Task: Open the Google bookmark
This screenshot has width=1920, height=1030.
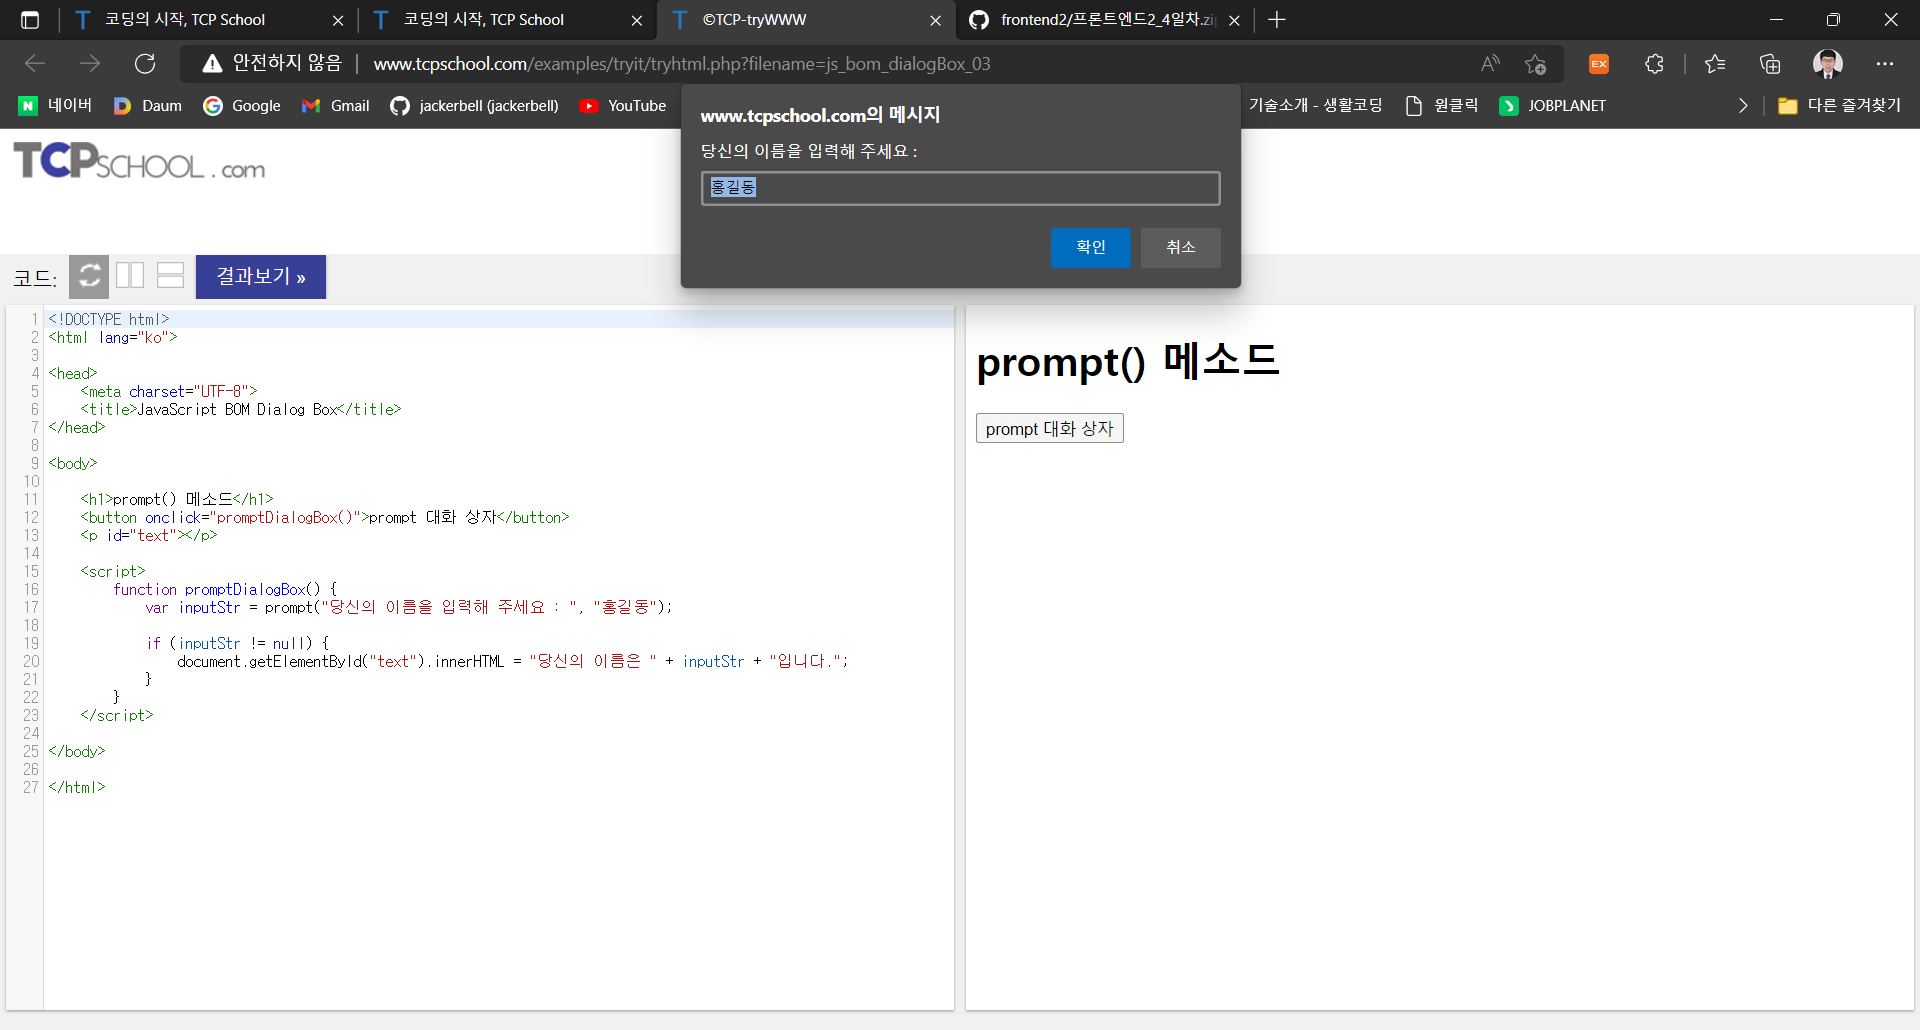Action: [242, 106]
